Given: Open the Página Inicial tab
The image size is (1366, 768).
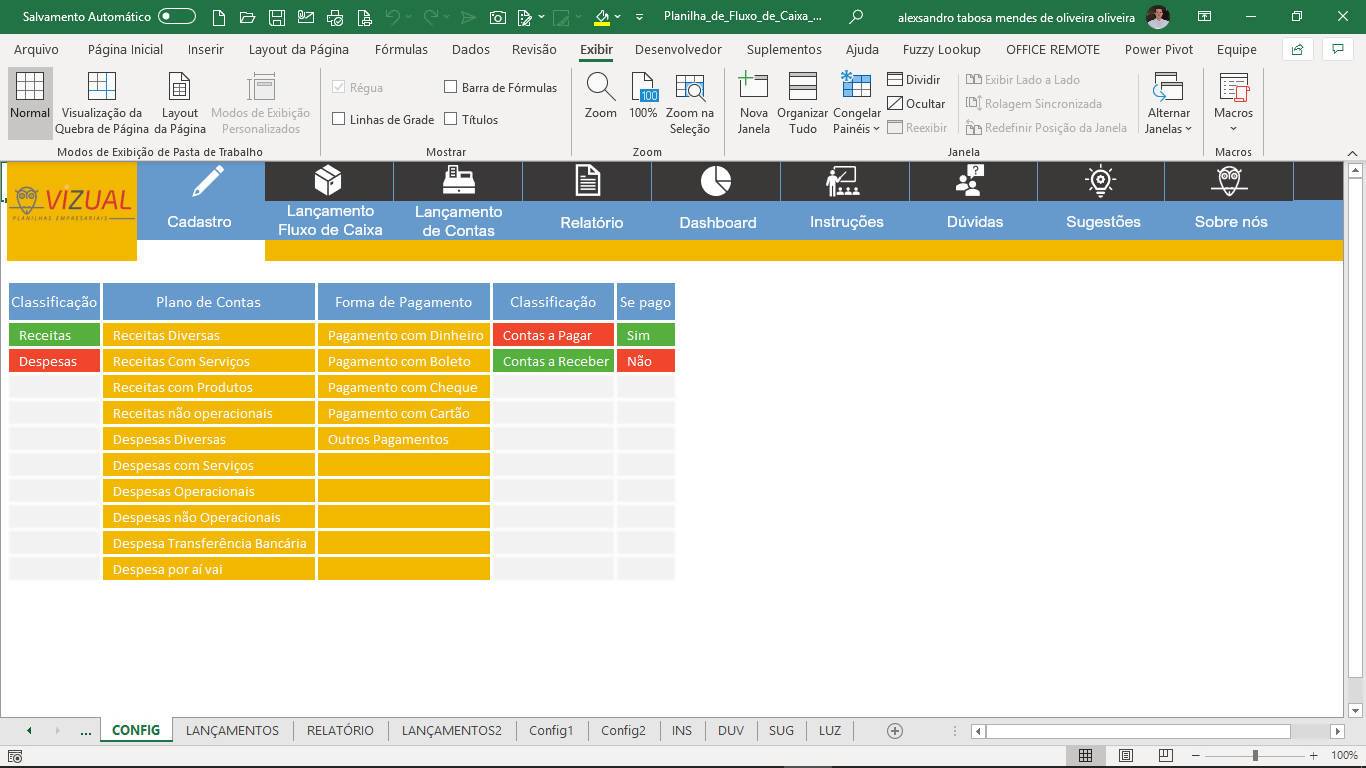Looking at the screenshot, I should click(x=125, y=49).
